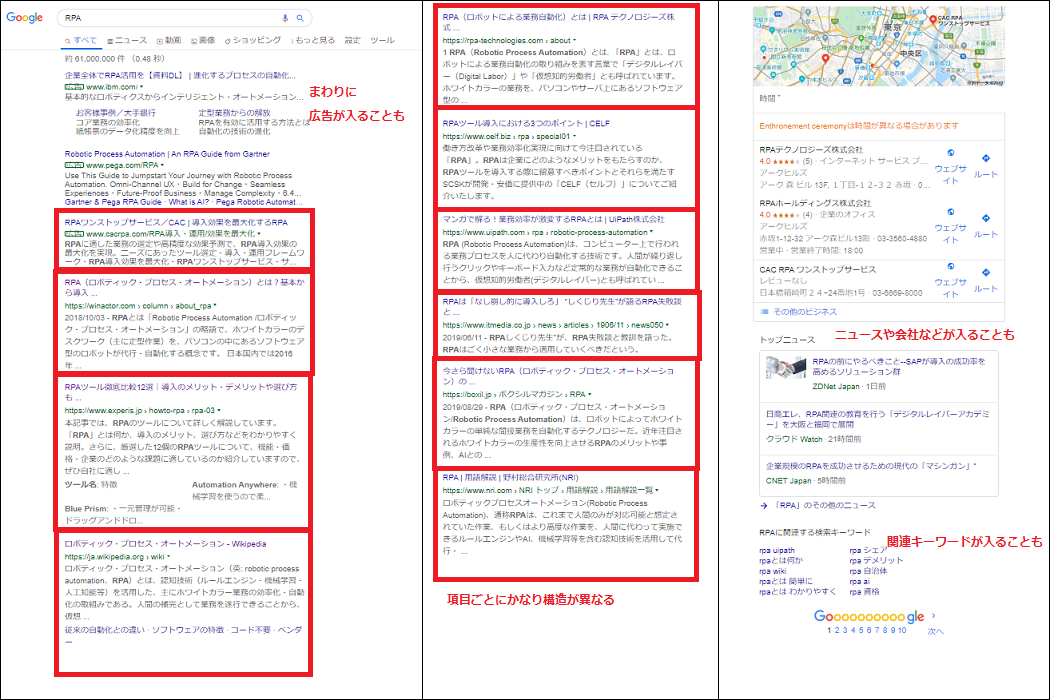This screenshot has height=700, width=1050.
Task: Open the winactor.com RPAとは result title
Action: coord(184,287)
